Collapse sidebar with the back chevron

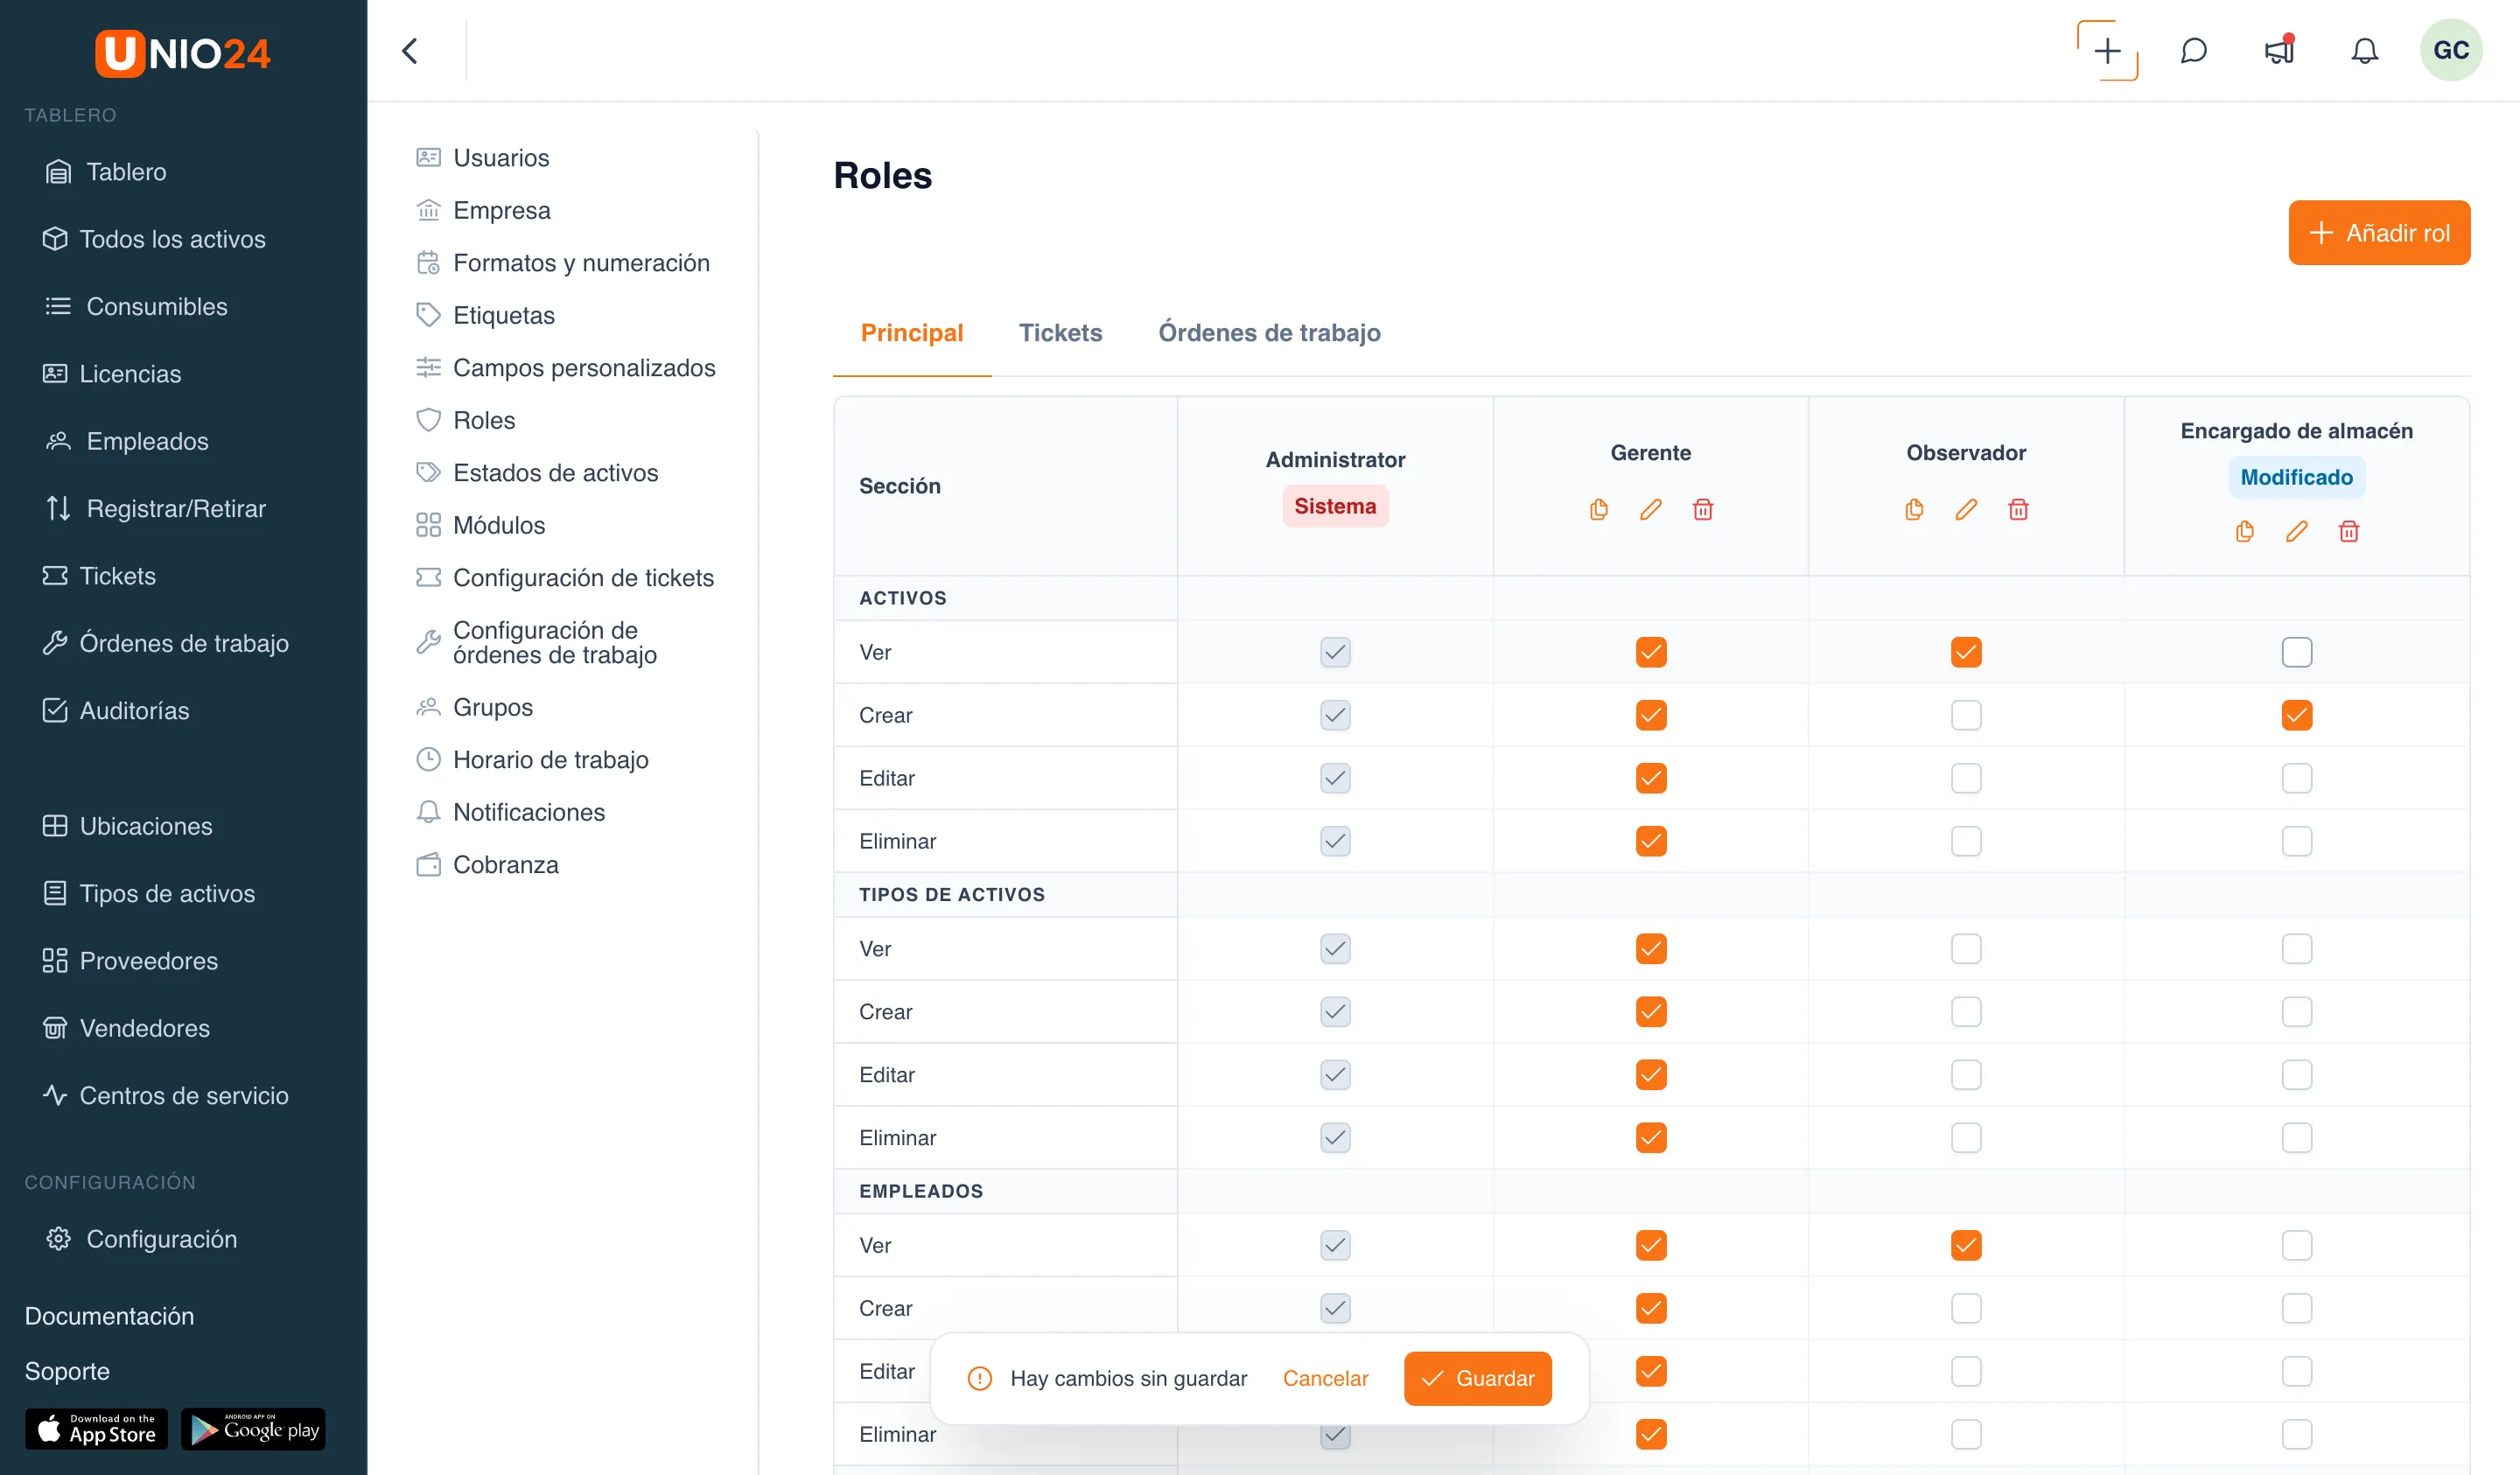pyautogui.click(x=410, y=51)
